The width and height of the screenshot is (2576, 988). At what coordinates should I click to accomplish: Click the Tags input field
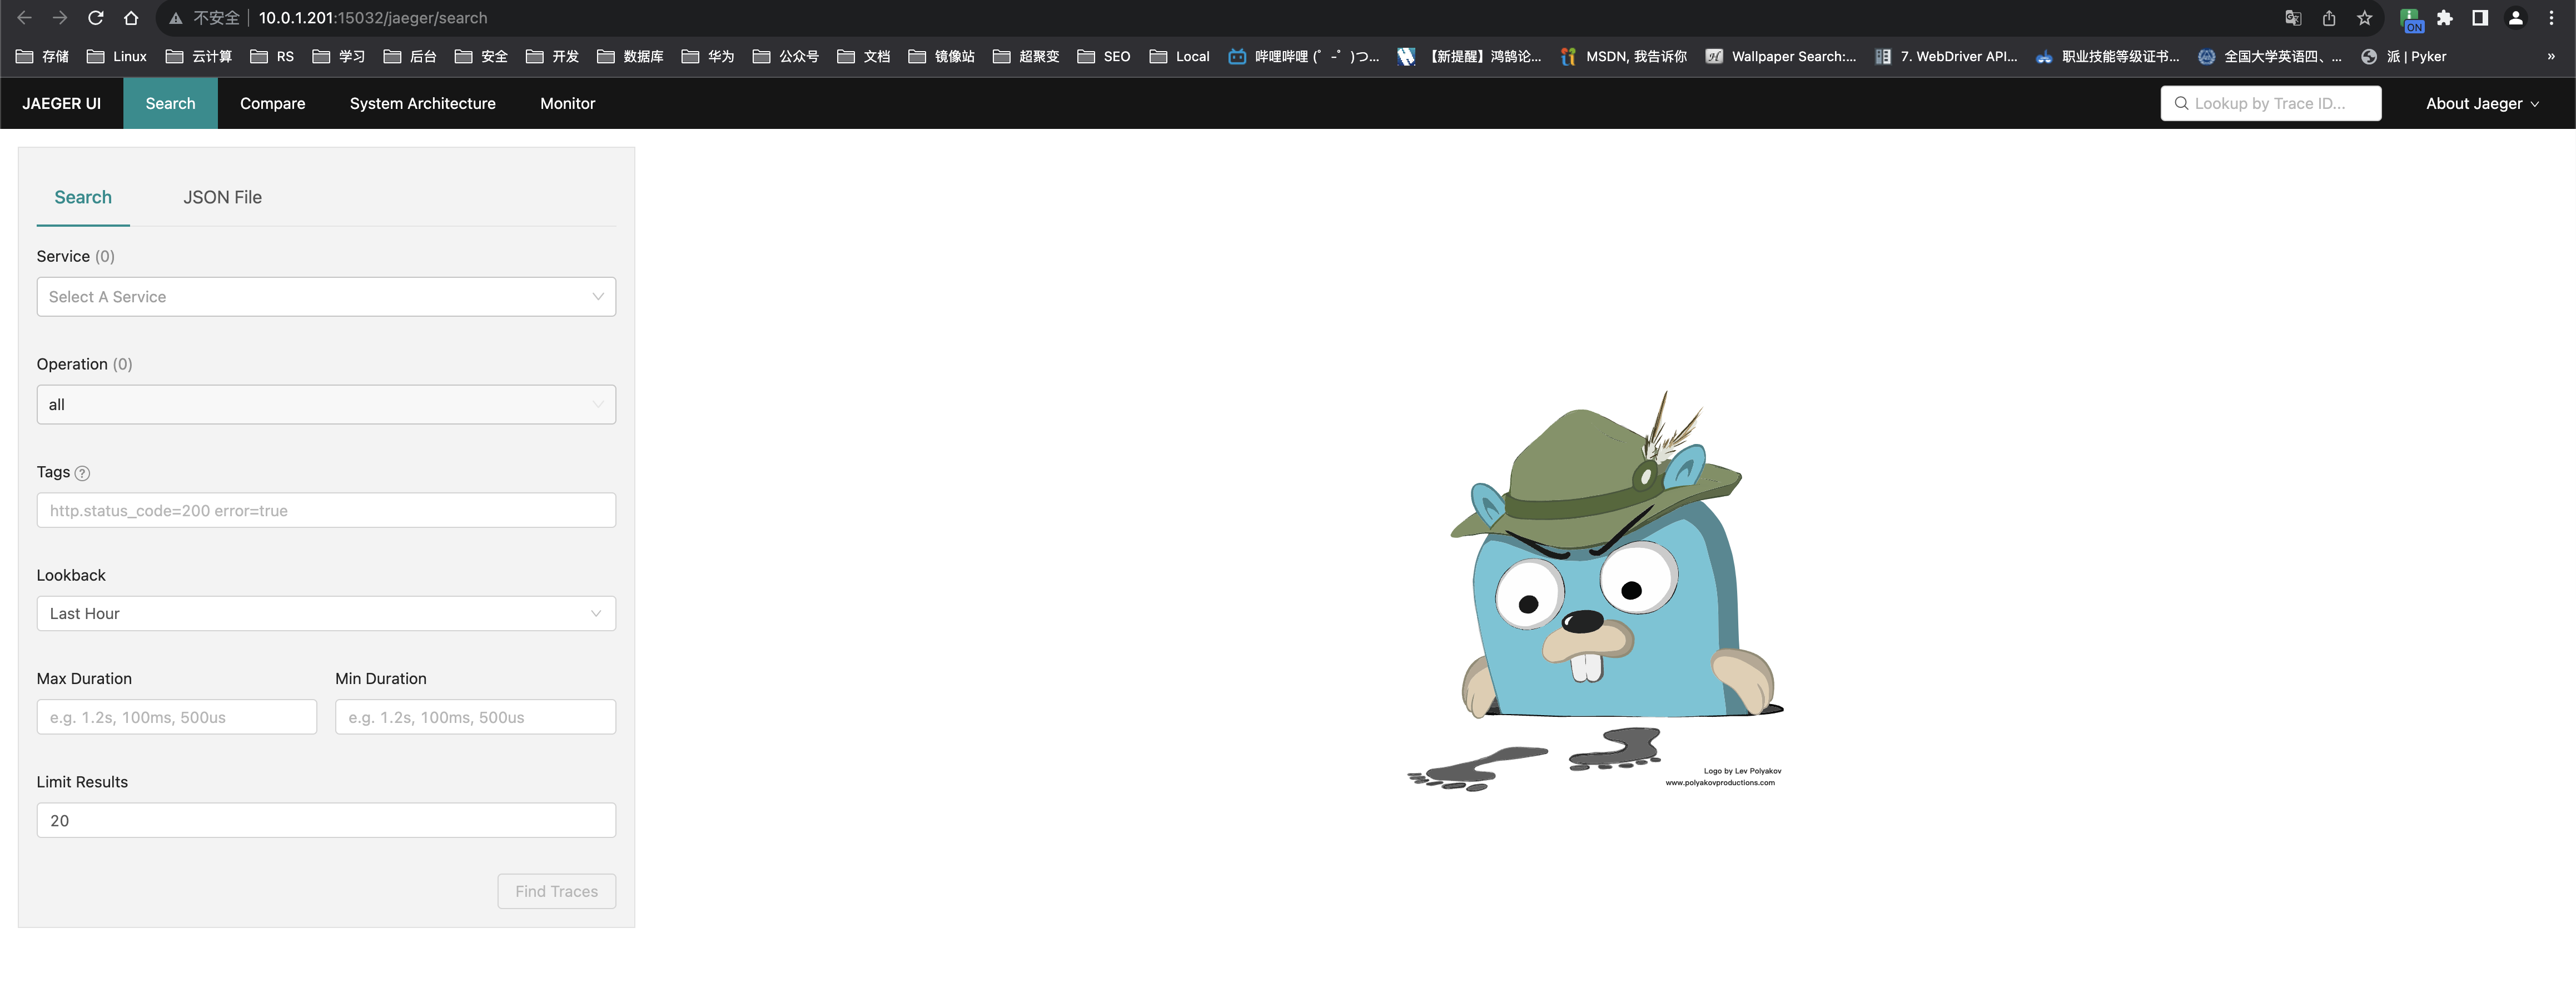[x=326, y=510]
